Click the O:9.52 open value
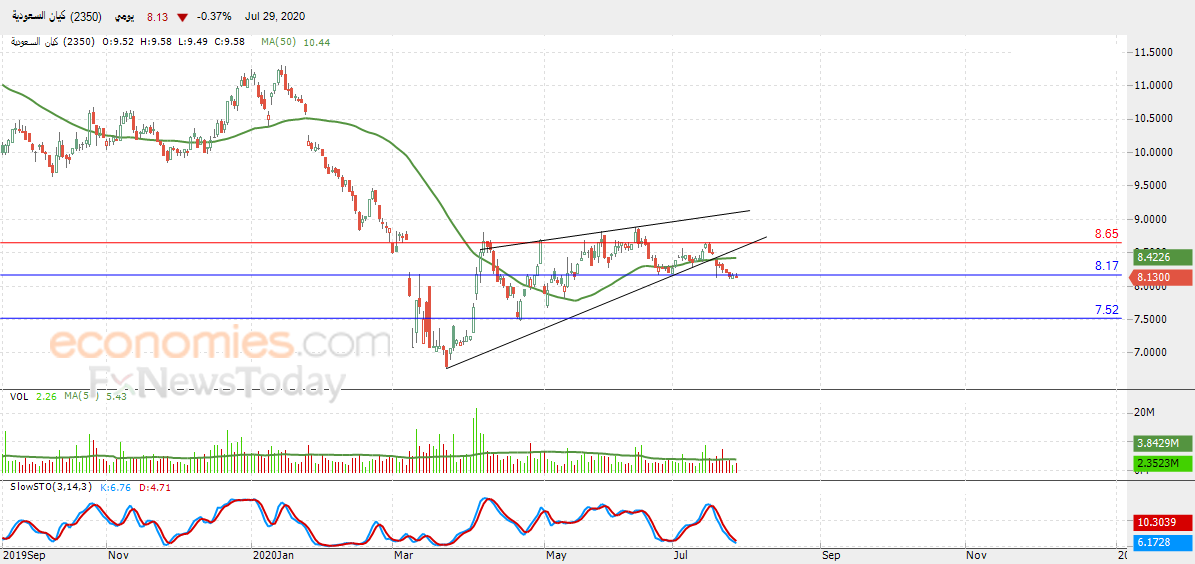 coord(117,43)
